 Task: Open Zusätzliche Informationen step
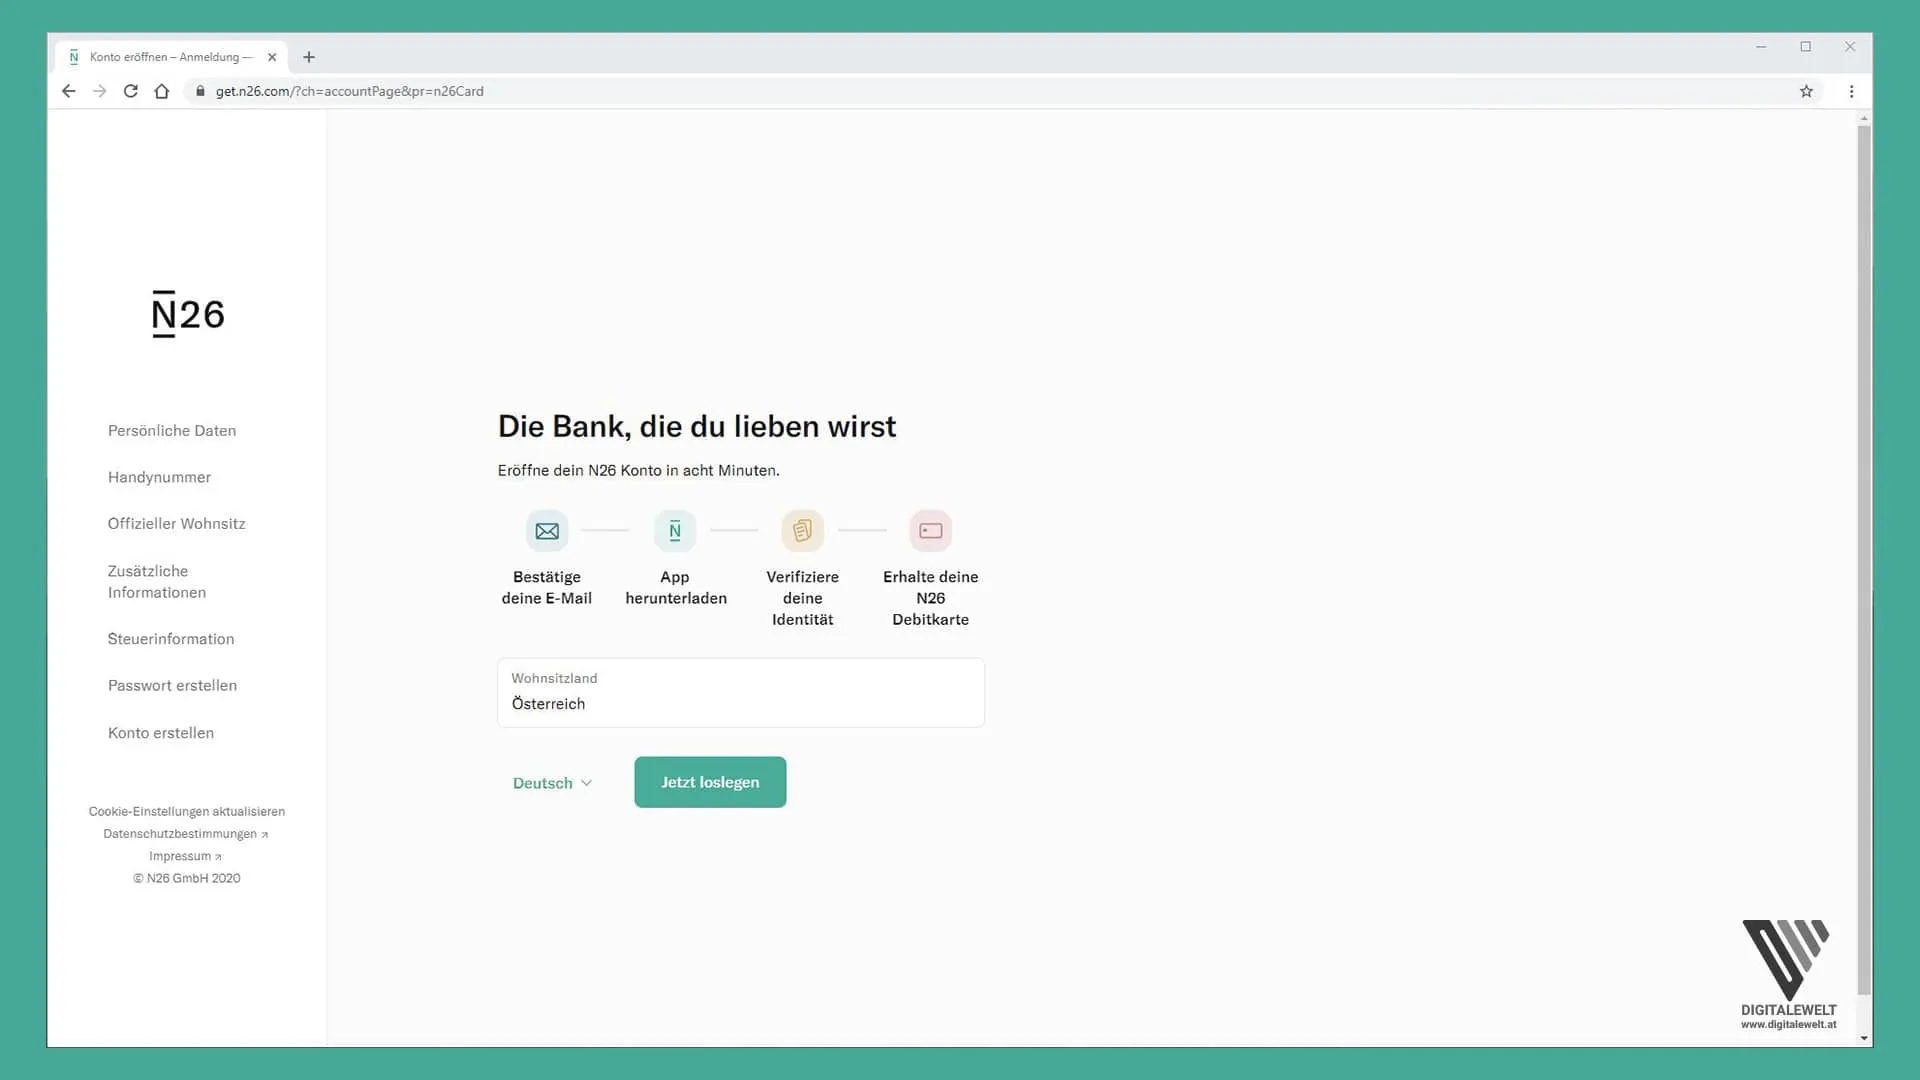click(x=157, y=581)
